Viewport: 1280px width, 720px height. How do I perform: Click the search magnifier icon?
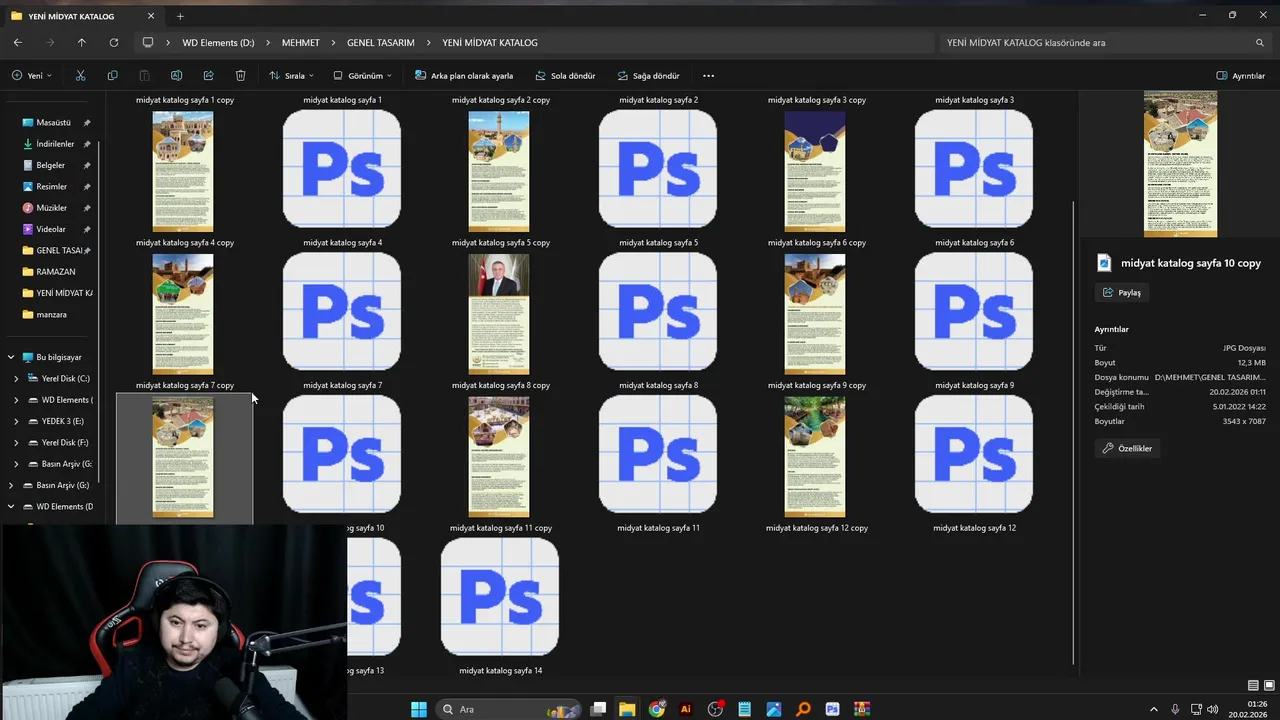(x=1260, y=43)
